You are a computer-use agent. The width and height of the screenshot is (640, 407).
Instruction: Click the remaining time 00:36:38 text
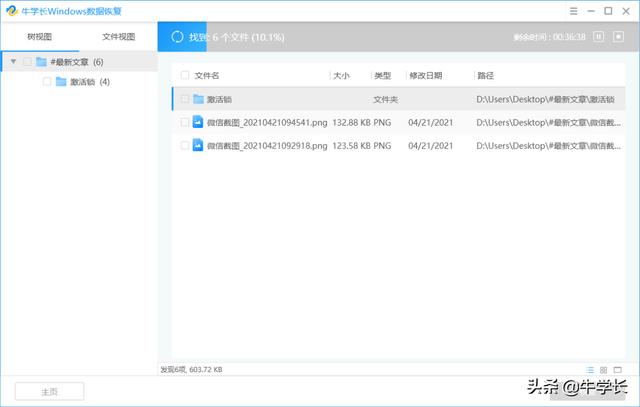click(549, 37)
